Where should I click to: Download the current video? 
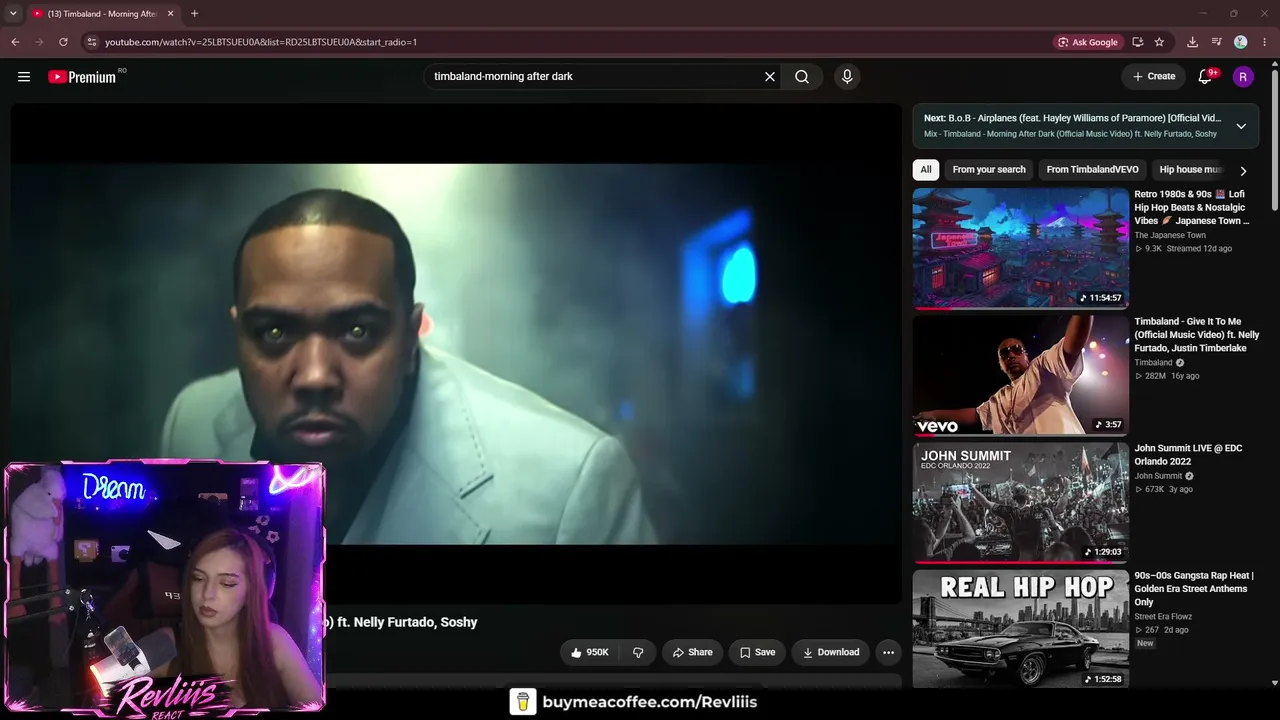point(831,652)
